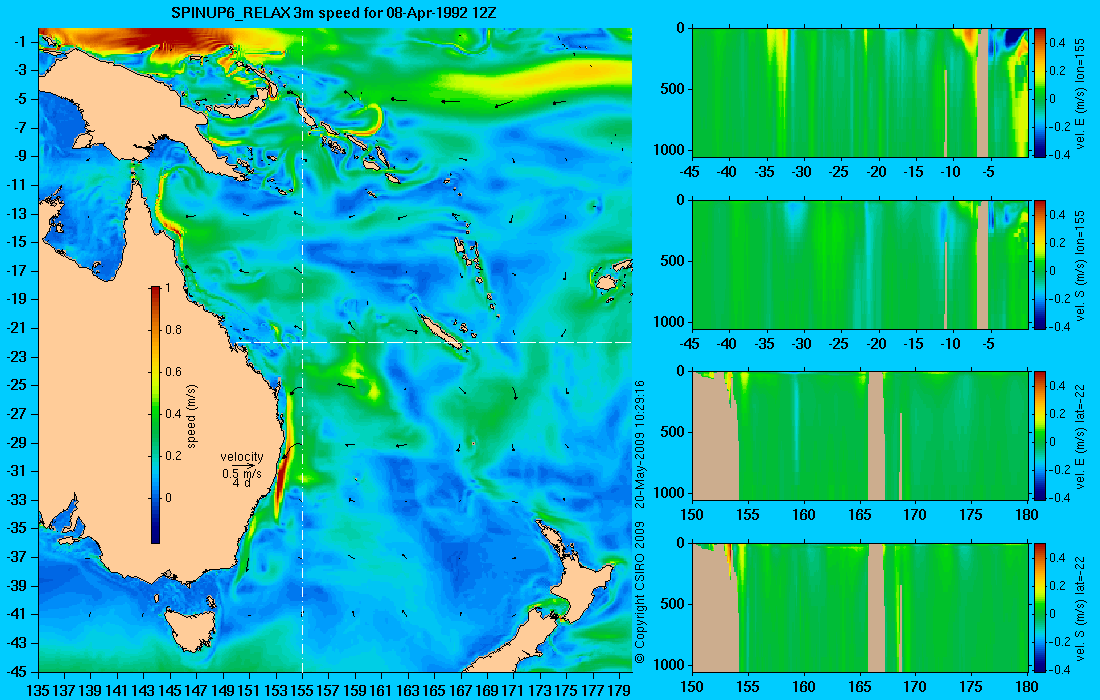This screenshot has height=700, width=1100.
Task: Click "167" on the map longitude axis
Action: coord(460,690)
